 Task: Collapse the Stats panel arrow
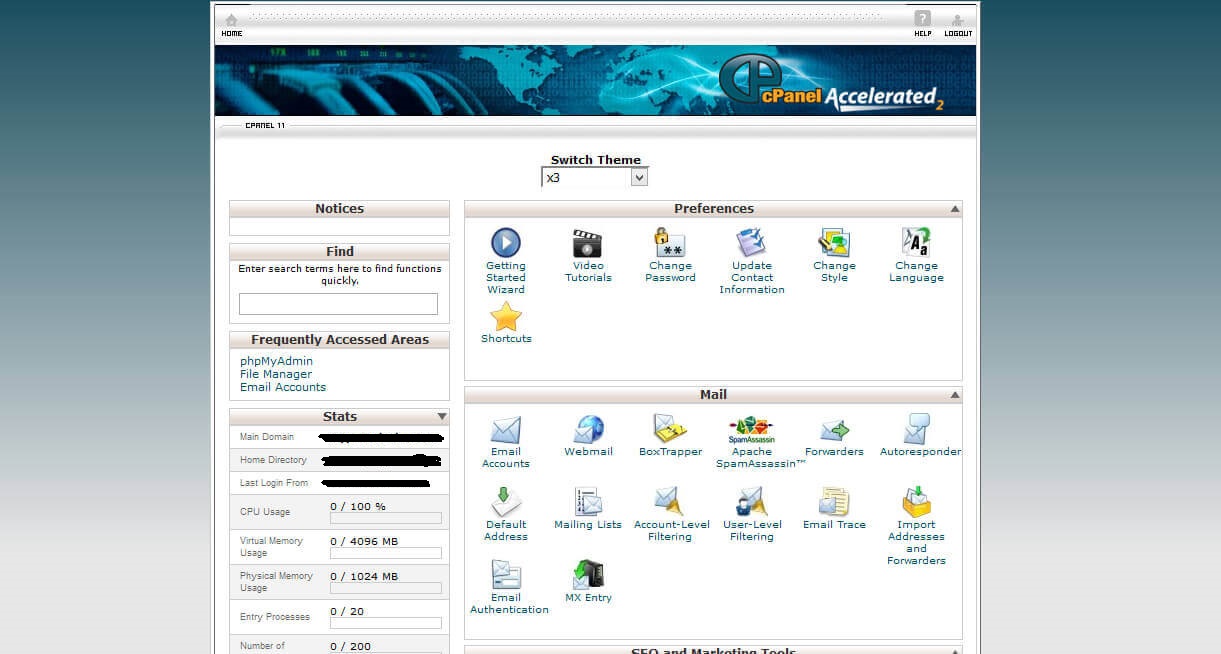441,416
